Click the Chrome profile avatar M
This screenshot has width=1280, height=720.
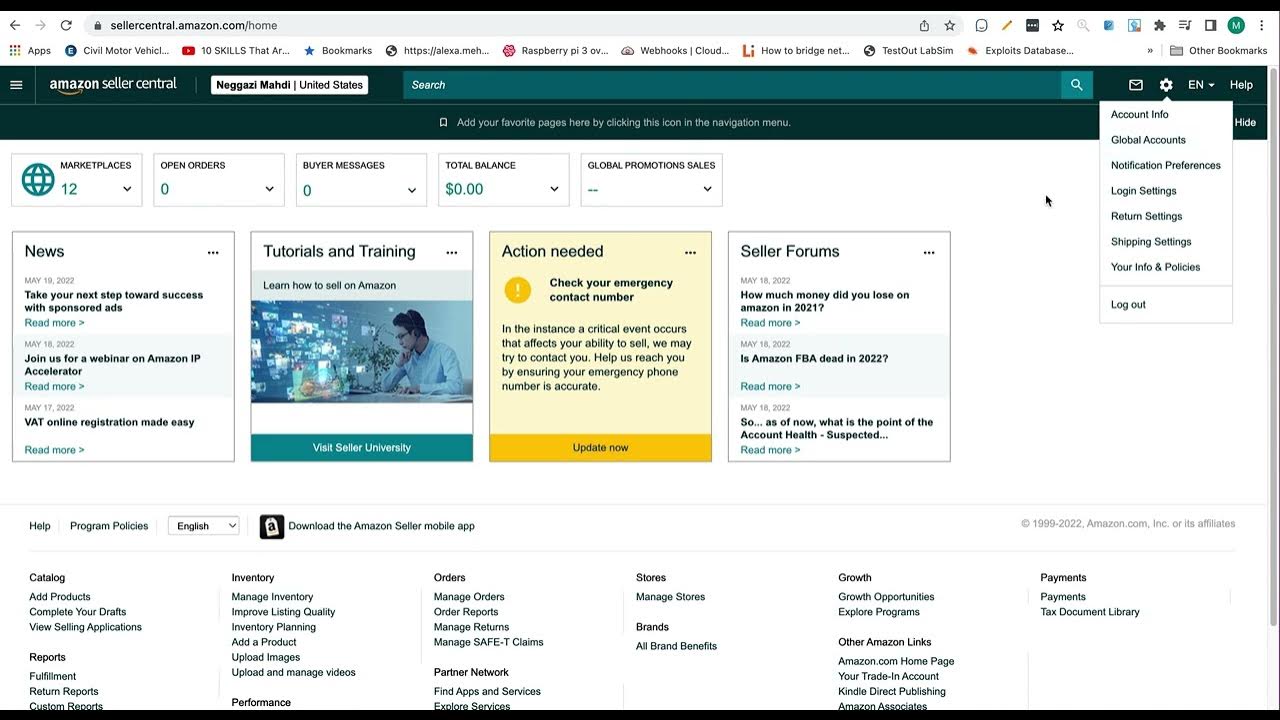(1236, 25)
